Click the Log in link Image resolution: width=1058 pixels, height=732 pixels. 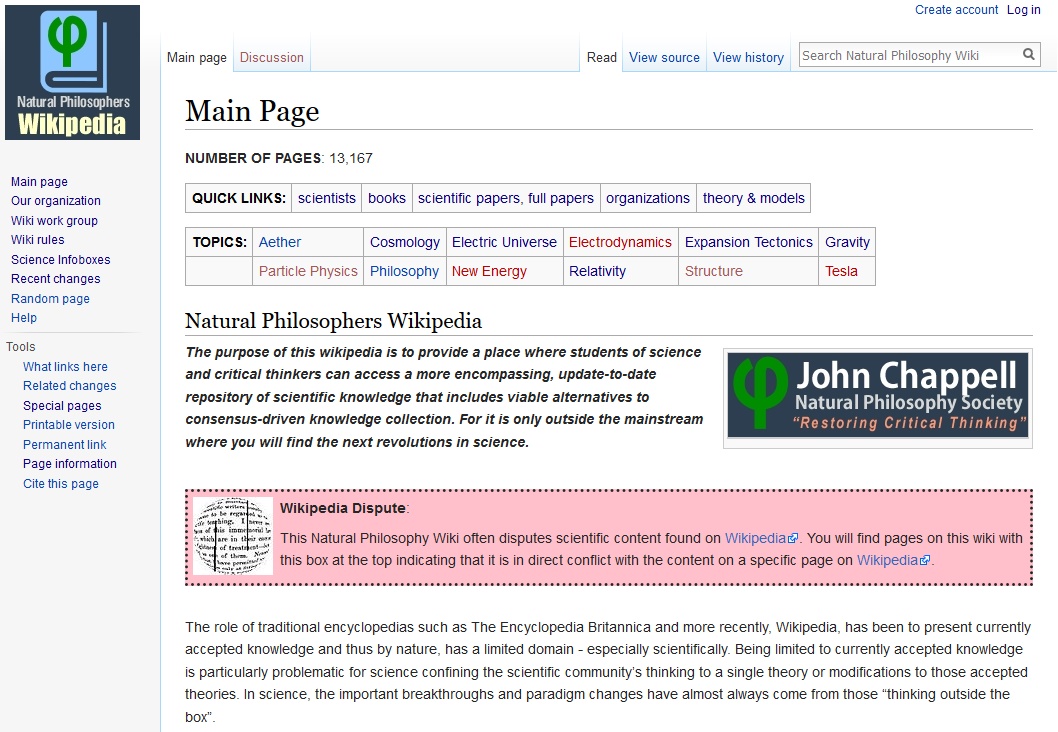tap(1024, 9)
